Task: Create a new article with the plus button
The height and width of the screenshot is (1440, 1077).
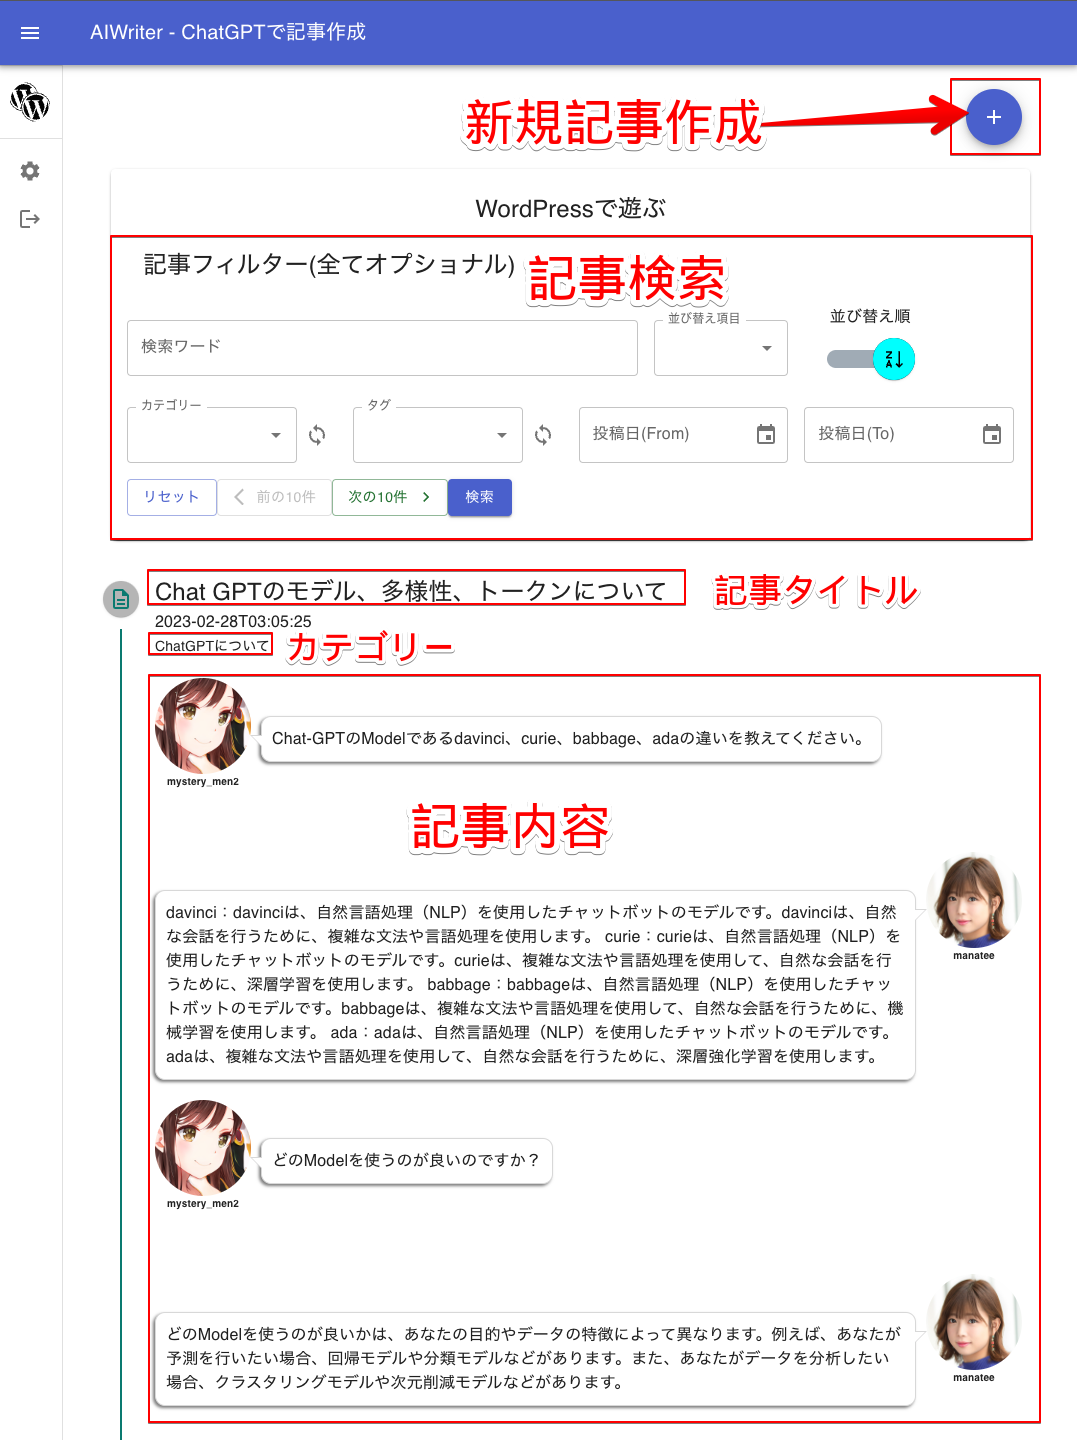Action: click(994, 117)
